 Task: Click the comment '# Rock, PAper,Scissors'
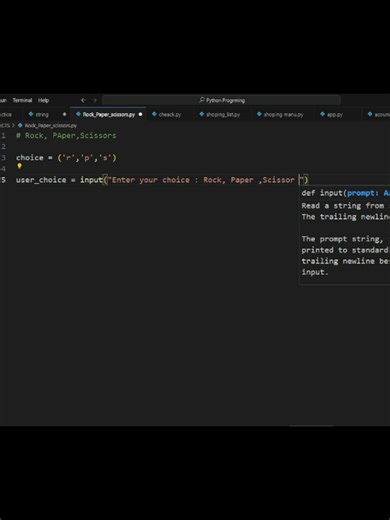pos(66,135)
